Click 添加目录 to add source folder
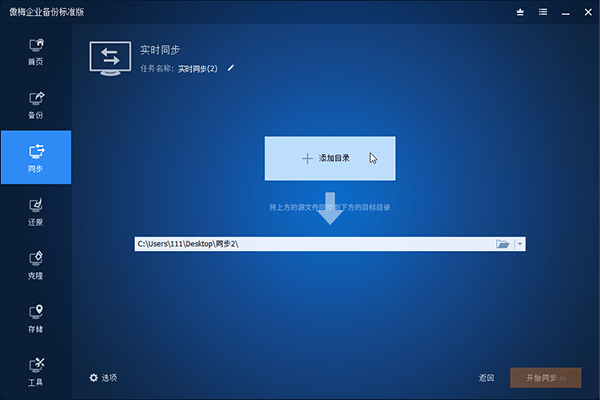The width and height of the screenshot is (600, 400). click(330, 158)
